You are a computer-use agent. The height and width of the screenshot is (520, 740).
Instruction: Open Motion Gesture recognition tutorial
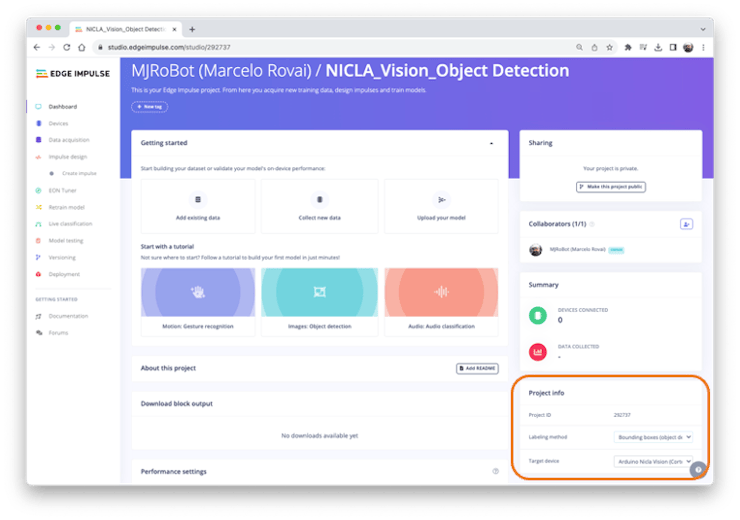pos(198,302)
